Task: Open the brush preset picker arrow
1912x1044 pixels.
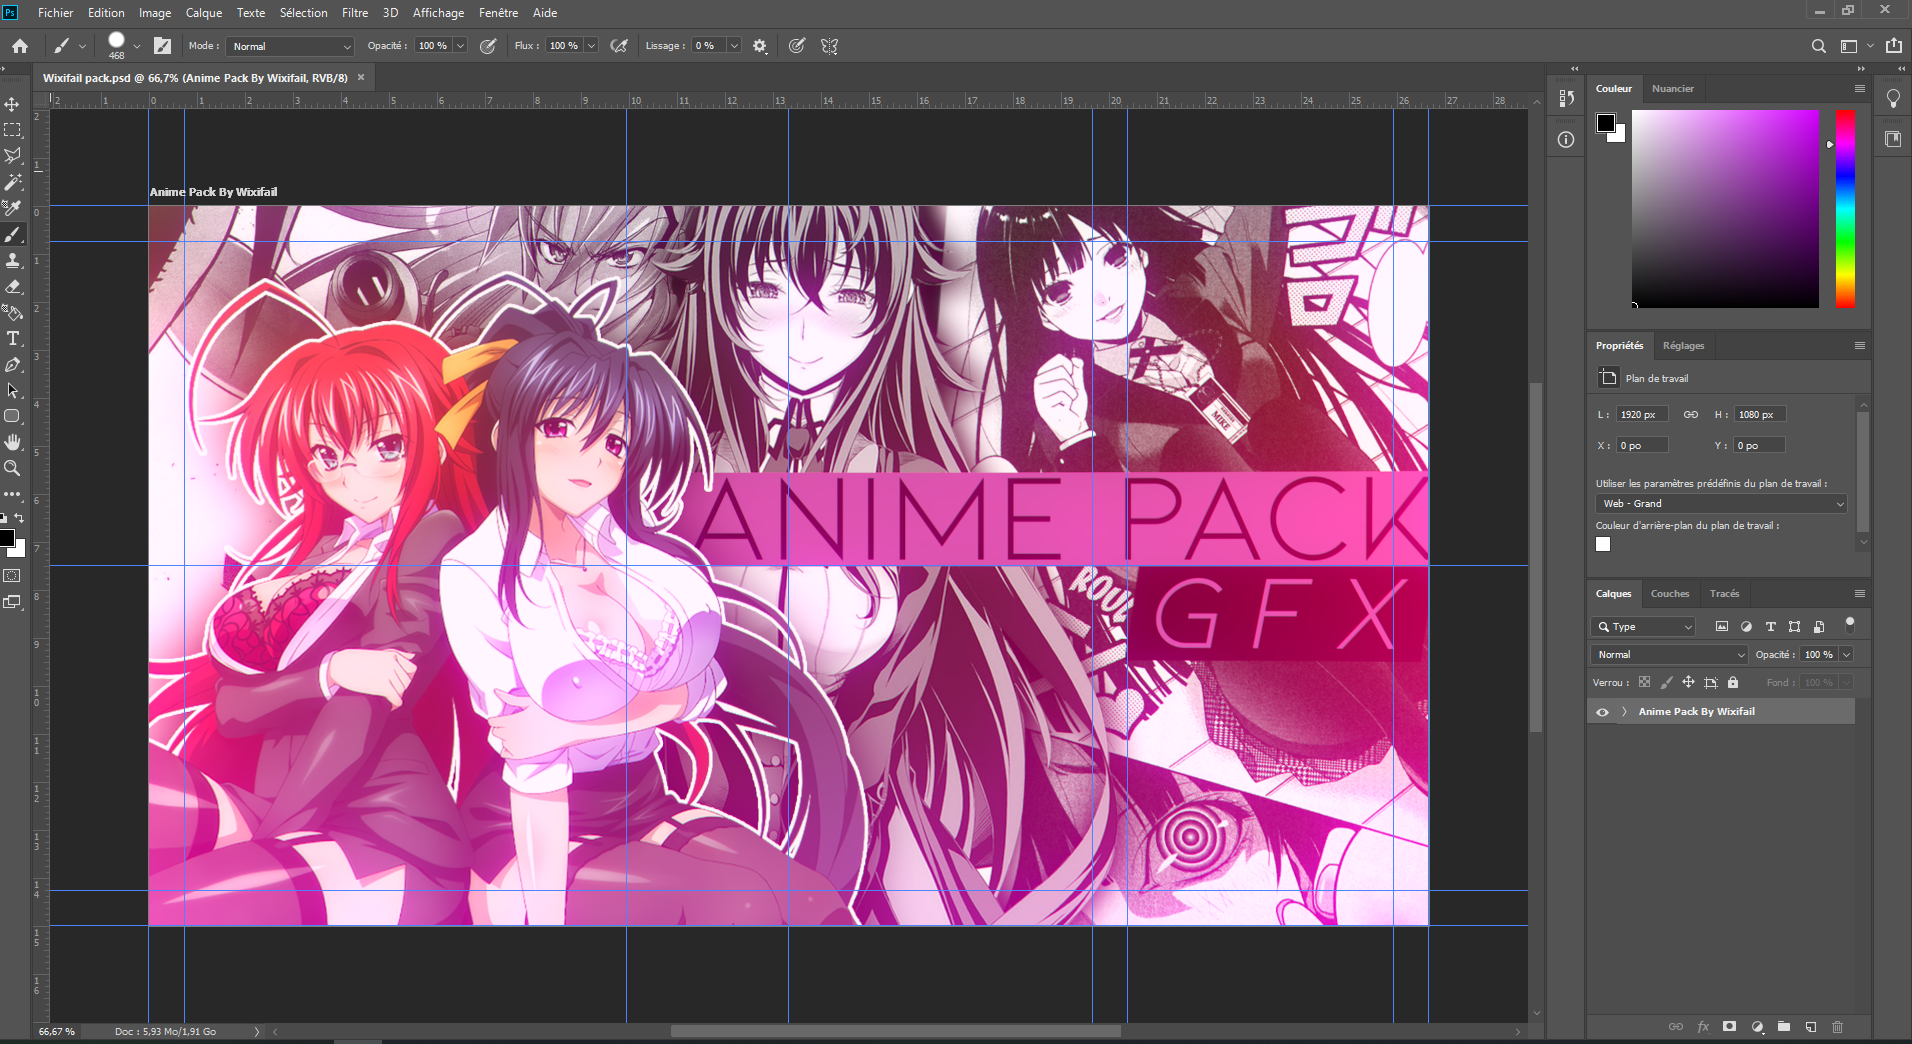Action: tap(137, 46)
